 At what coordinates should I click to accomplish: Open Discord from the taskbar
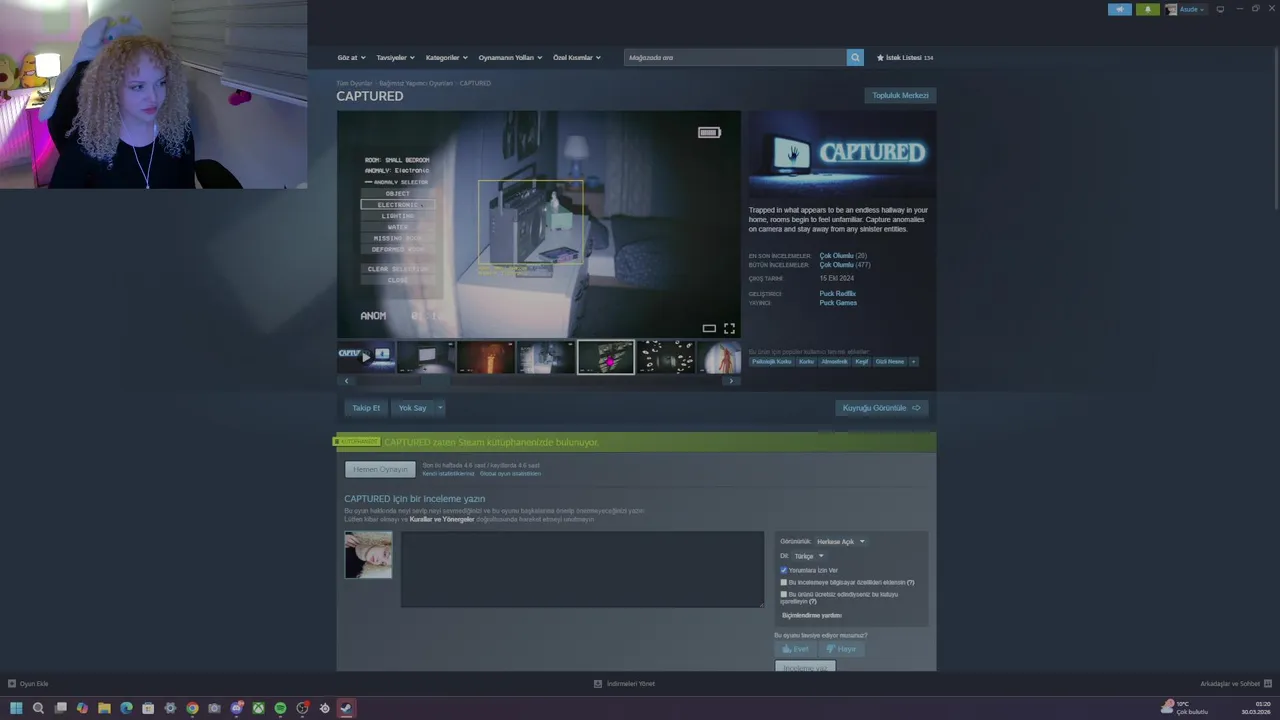(x=236, y=708)
